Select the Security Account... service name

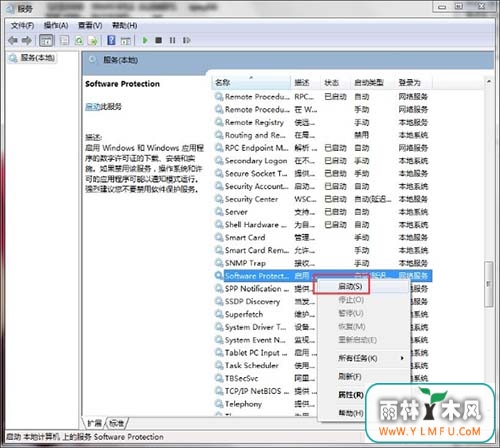[x=257, y=186]
